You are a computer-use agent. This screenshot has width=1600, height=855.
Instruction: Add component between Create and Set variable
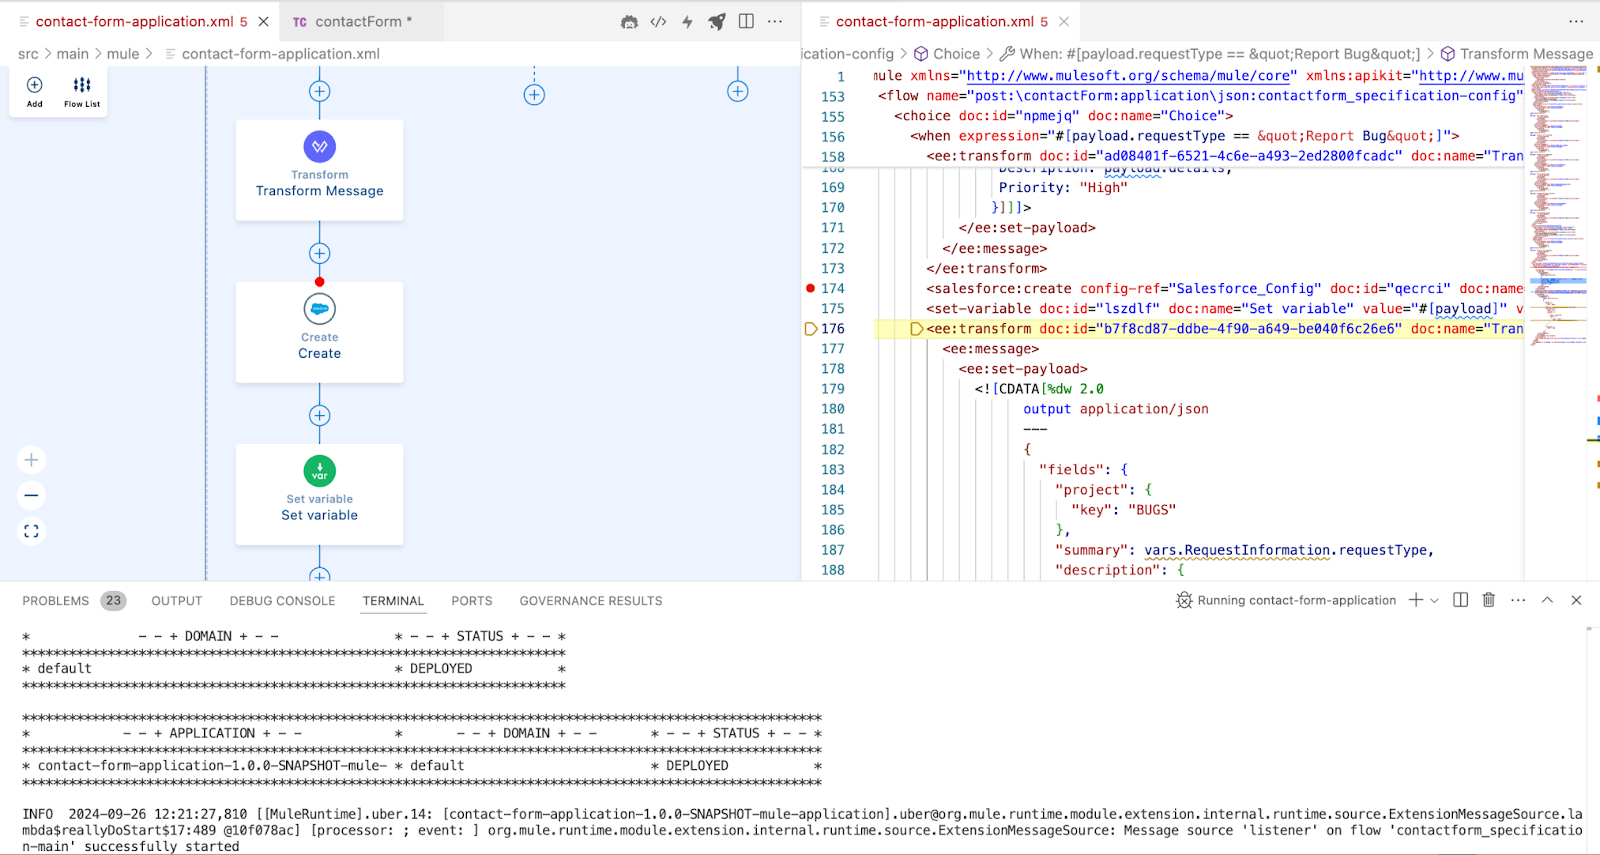tap(320, 416)
